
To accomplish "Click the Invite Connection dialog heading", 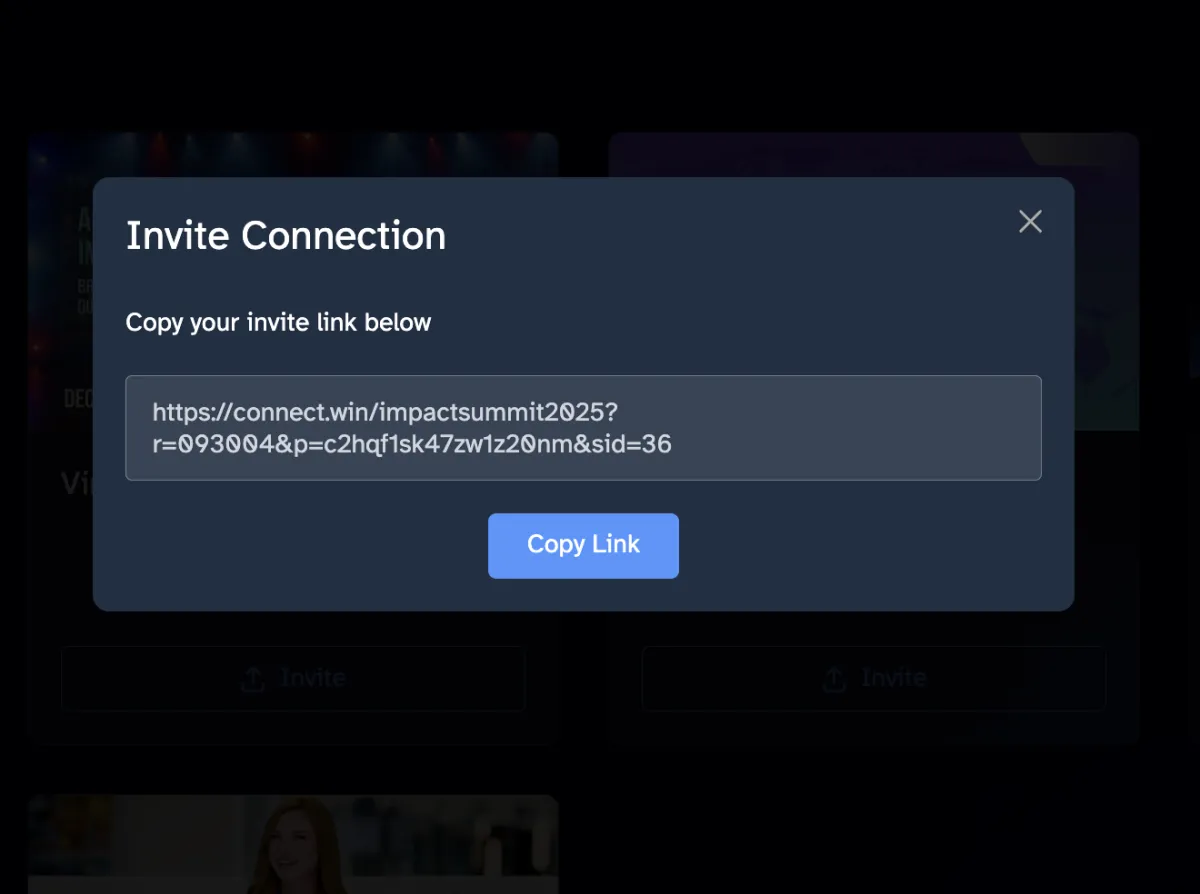I will [286, 236].
